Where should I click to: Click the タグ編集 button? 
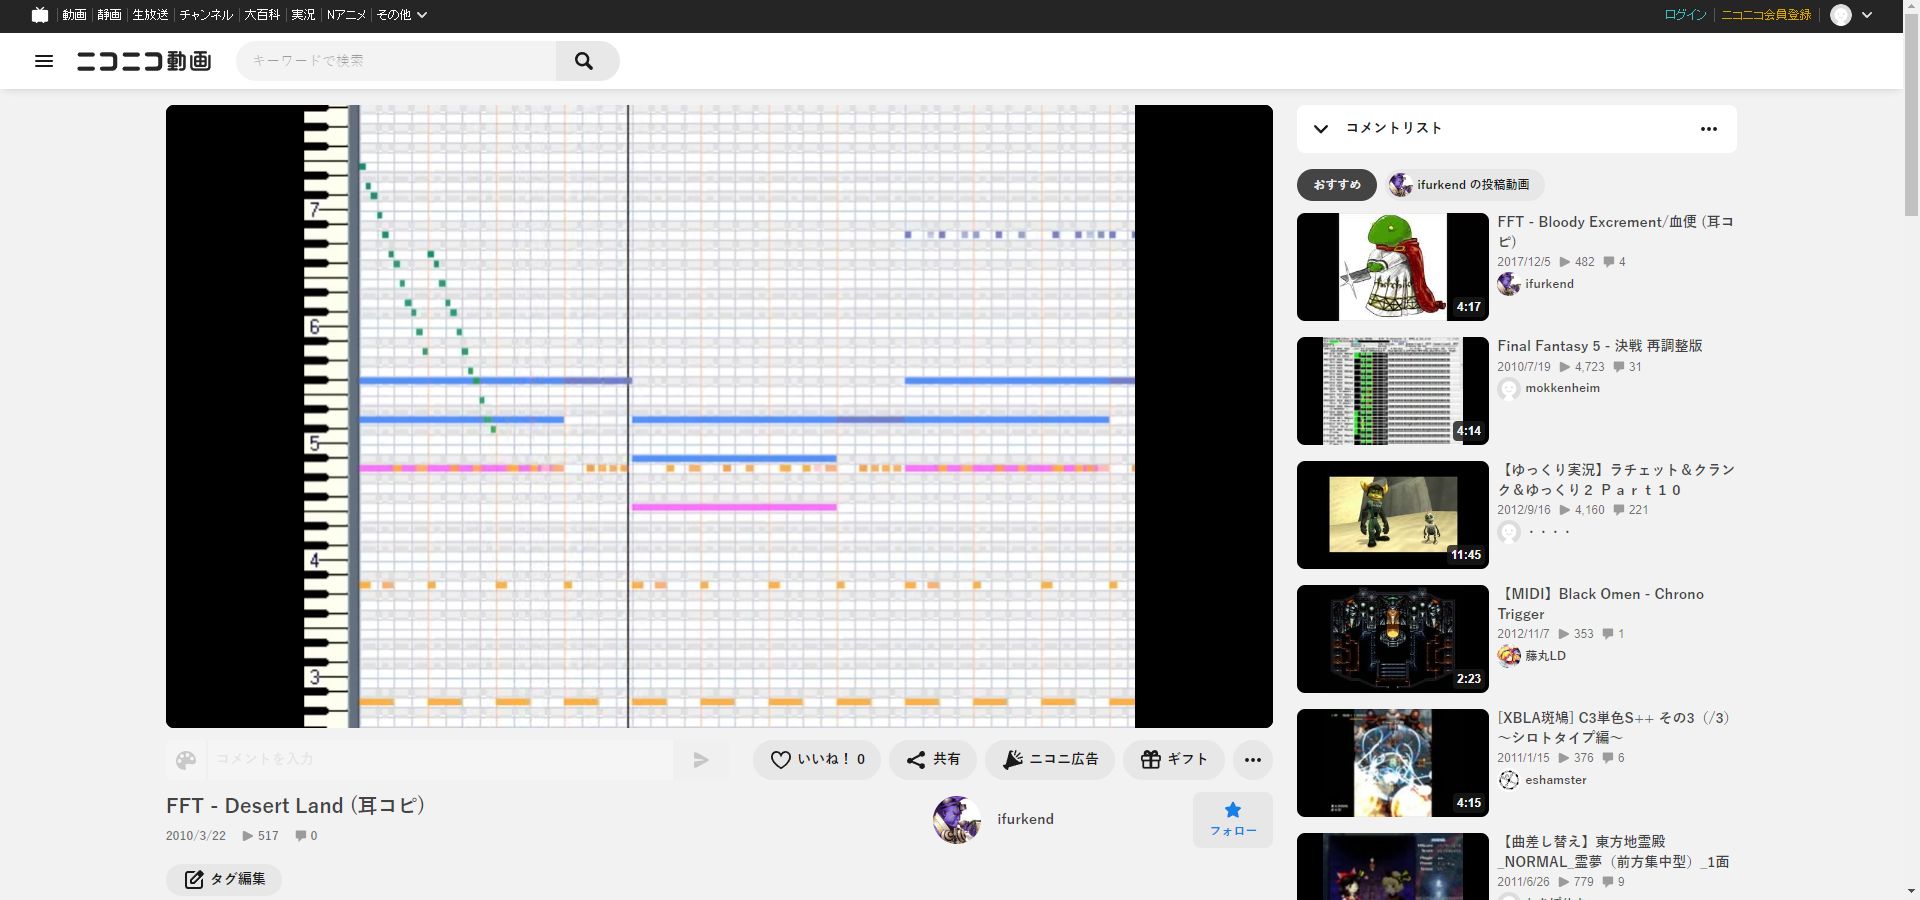coord(224,879)
